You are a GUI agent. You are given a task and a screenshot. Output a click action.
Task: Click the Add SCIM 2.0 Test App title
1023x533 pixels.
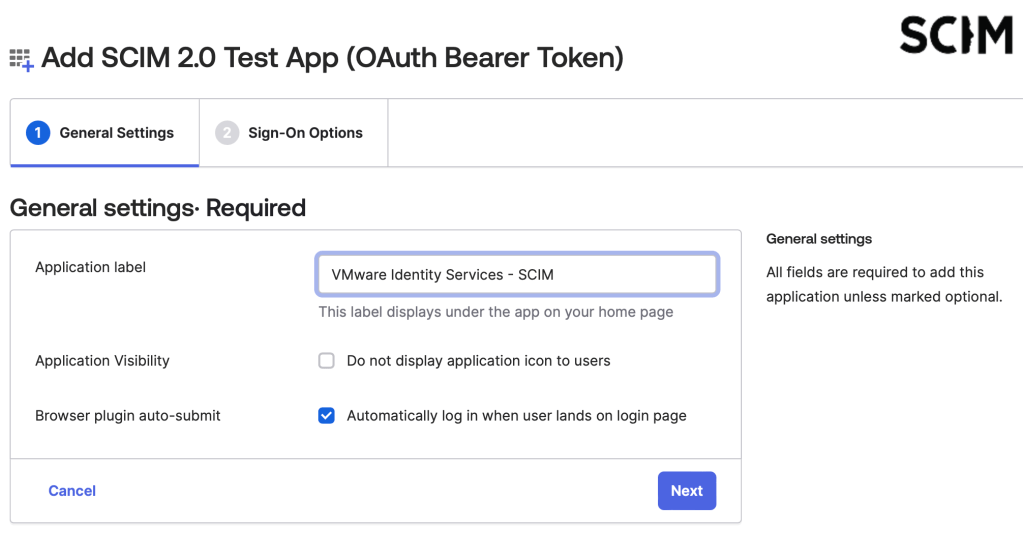332,58
